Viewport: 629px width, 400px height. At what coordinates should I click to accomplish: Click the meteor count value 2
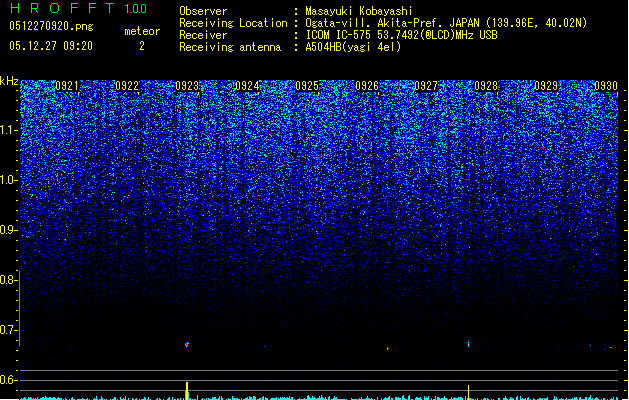[x=142, y=46]
